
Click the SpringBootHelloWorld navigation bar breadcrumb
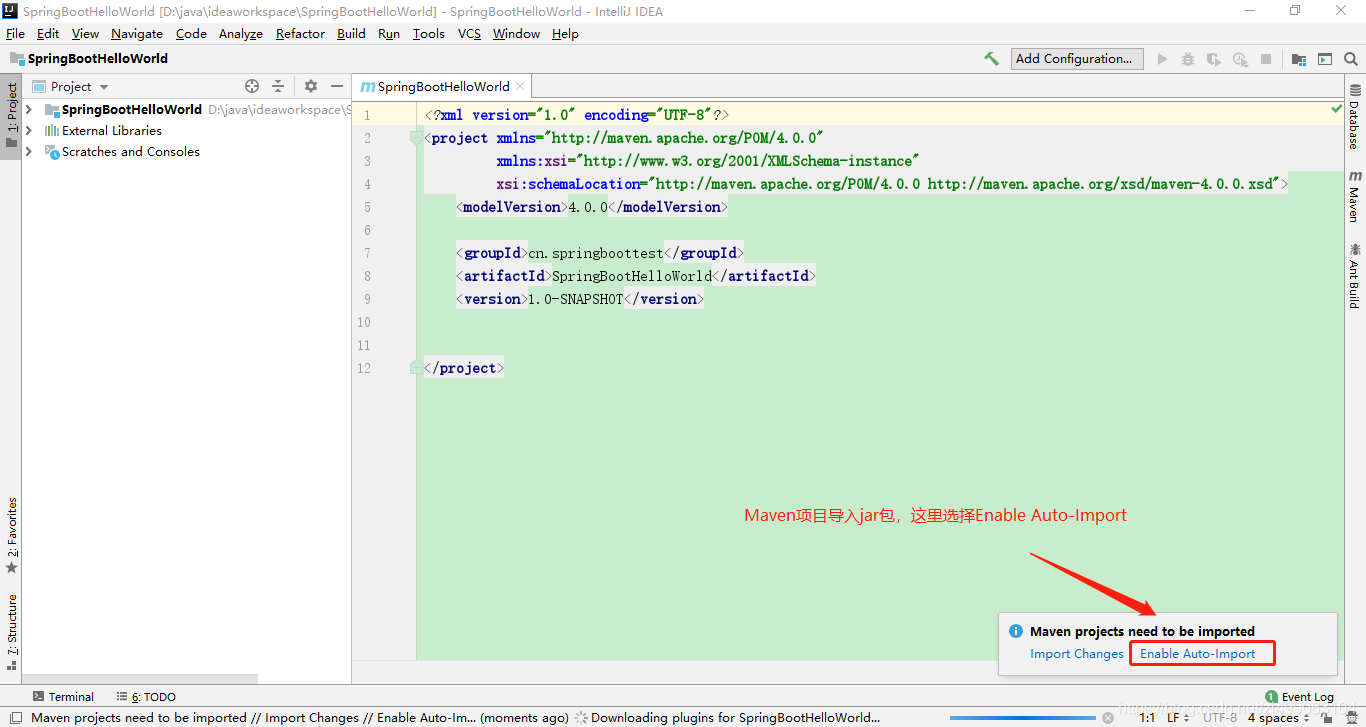tap(88, 59)
